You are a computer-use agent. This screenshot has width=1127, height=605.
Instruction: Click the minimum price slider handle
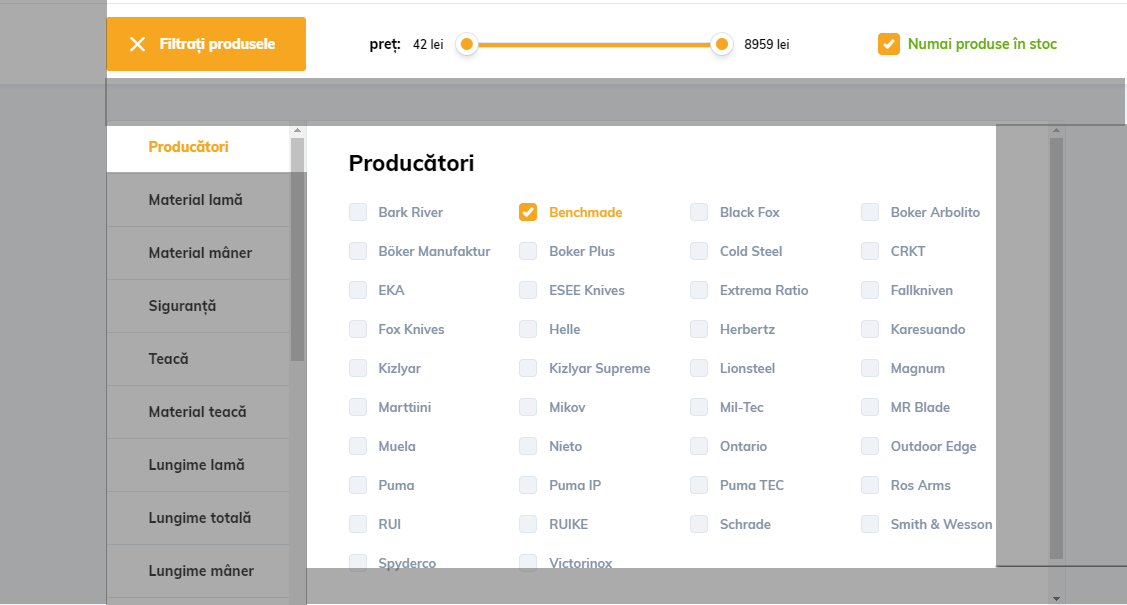coord(466,45)
